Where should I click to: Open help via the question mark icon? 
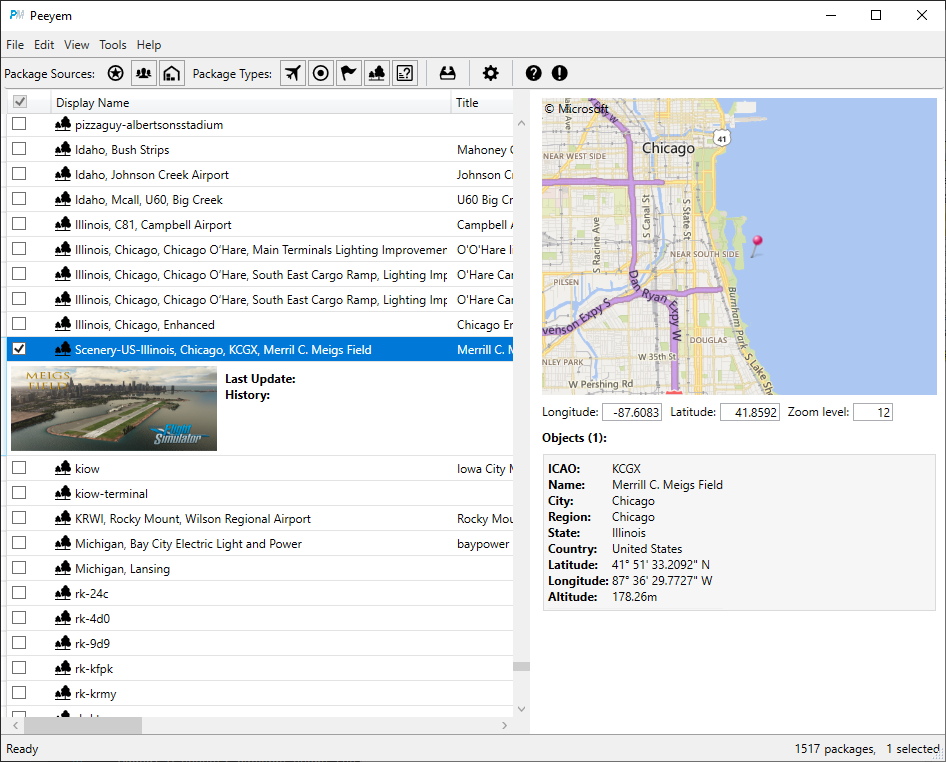533,74
